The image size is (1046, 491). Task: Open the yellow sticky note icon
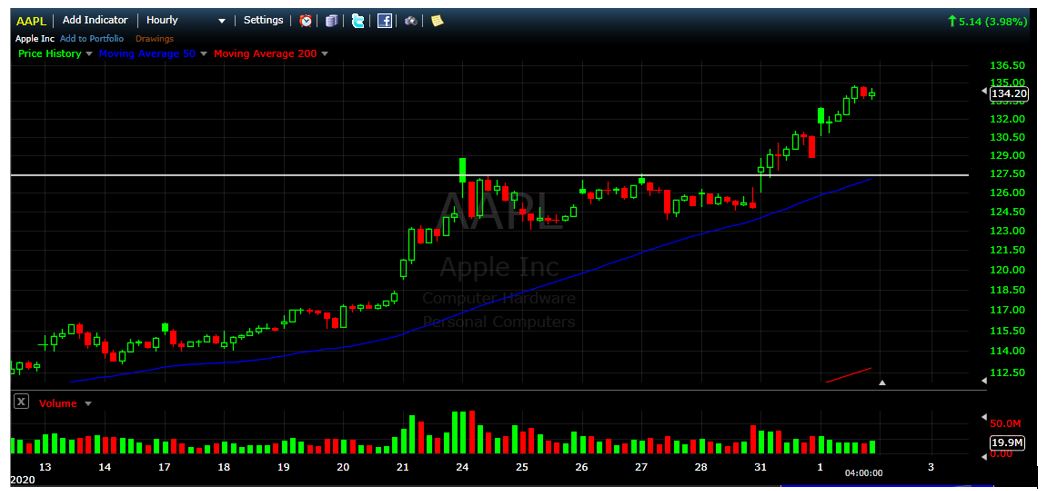click(437, 21)
